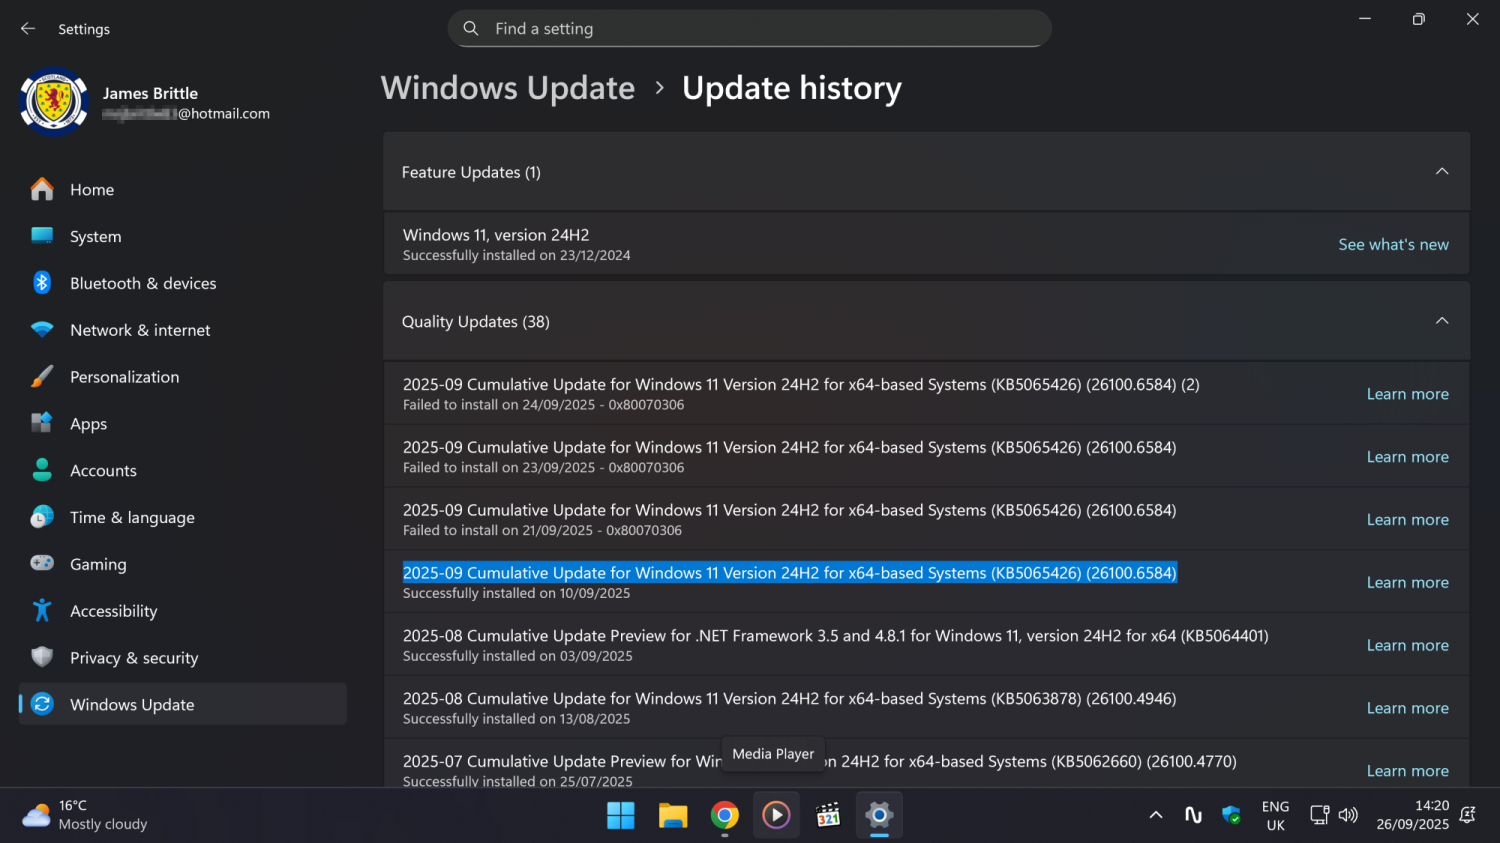Click the back arrow in Settings

tap(28, 29)
